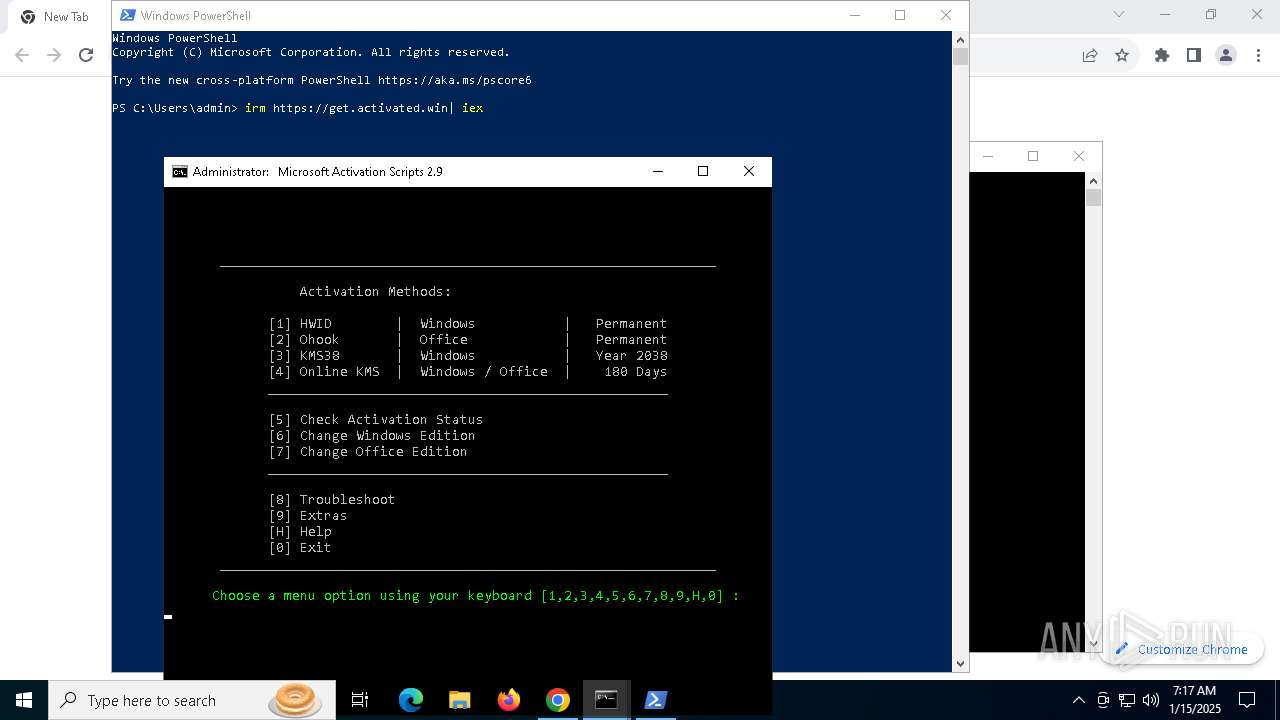
Task: Reload the Chrome page
Action: coord(86,55)
